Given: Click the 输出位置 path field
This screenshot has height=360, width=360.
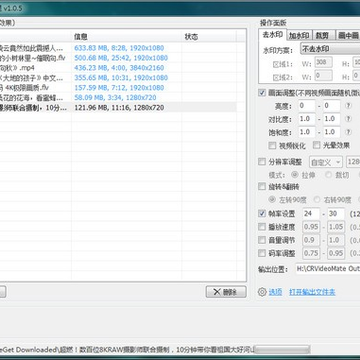Looking at the screenshot, I should coord(328,269).
